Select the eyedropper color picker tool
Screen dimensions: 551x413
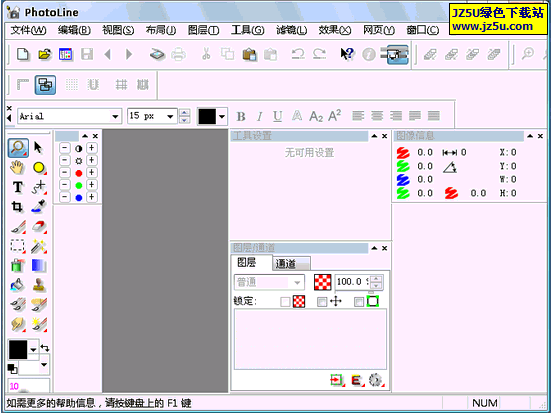click(x=39, y=207)
